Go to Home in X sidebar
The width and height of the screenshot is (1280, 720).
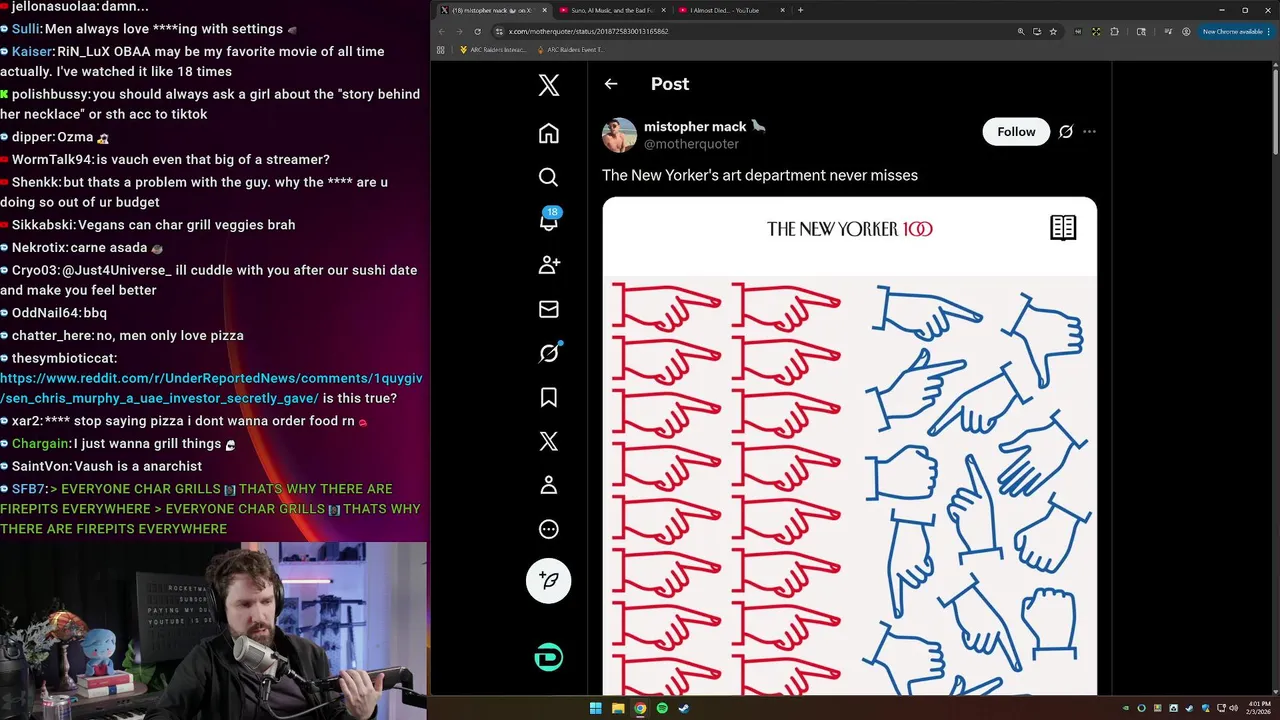548,133
